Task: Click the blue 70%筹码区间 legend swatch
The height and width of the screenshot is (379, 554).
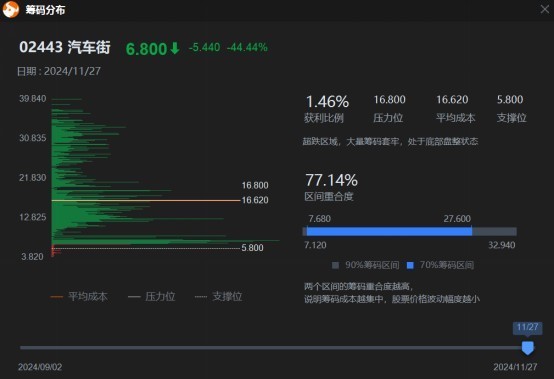Action: [x=410, y=265]
